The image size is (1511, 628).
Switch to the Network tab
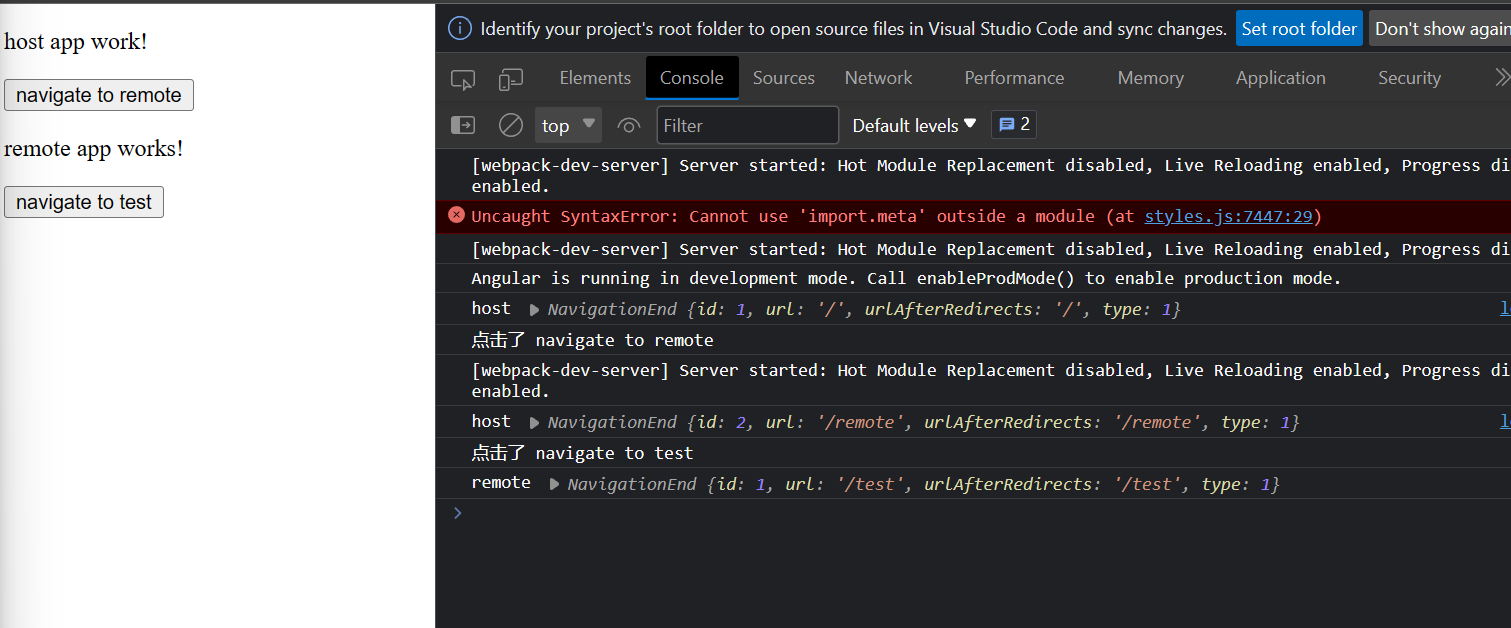[878, 78]
